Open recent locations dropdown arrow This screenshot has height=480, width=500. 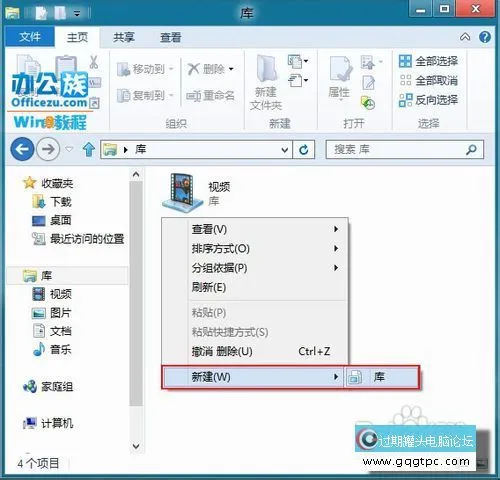pyautogui.click(x=70, y=149)
